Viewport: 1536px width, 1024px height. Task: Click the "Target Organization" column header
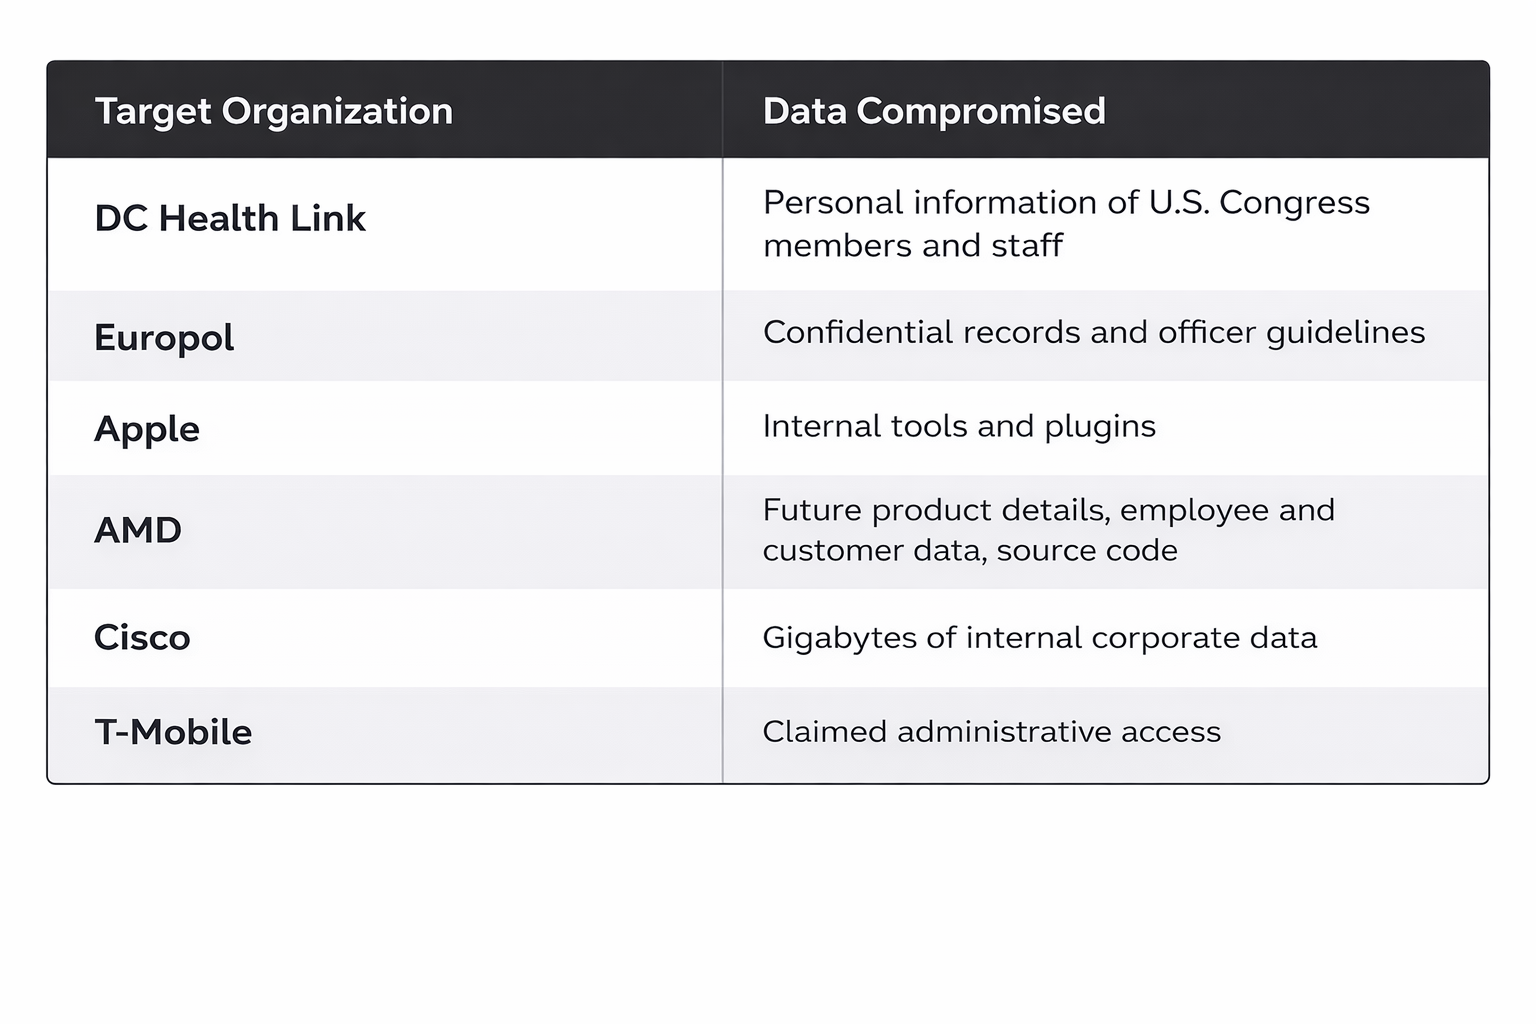pyautogui.click(x=273, y=111)
